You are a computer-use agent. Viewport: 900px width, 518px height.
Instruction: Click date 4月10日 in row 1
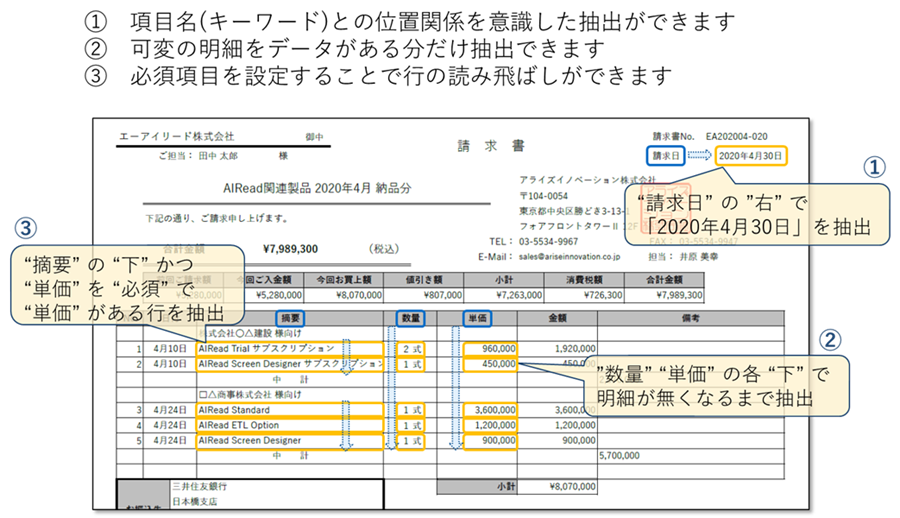click(x=170, y=349)
